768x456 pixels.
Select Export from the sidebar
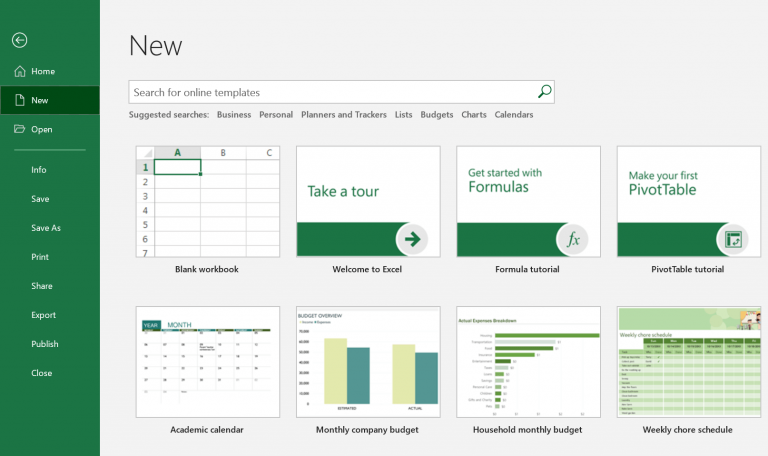tap(44, 315)
